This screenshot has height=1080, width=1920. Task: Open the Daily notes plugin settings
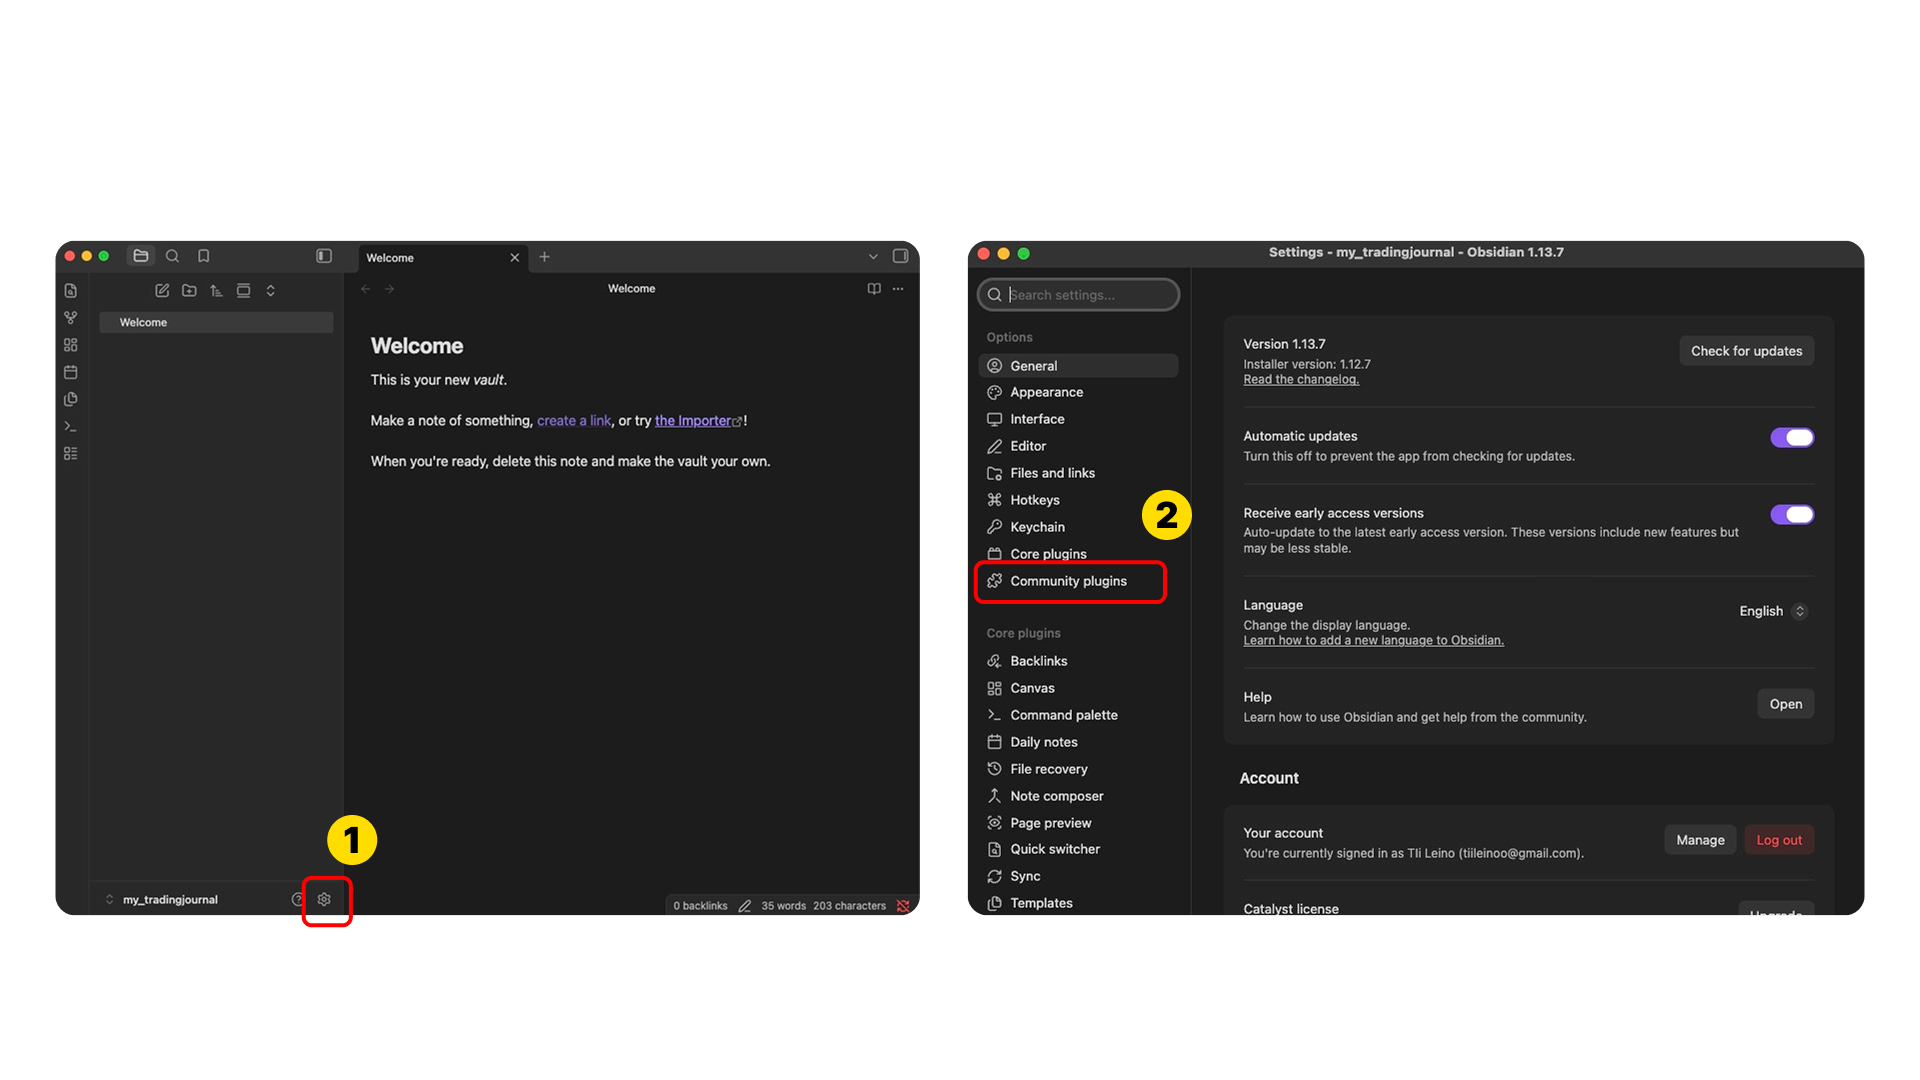point(1078,742)
